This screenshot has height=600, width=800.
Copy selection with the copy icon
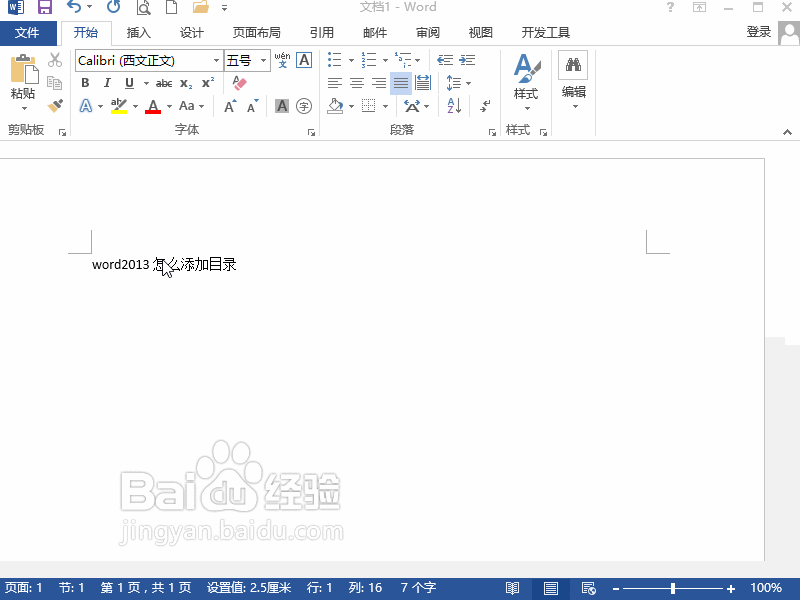coord(55,83)
